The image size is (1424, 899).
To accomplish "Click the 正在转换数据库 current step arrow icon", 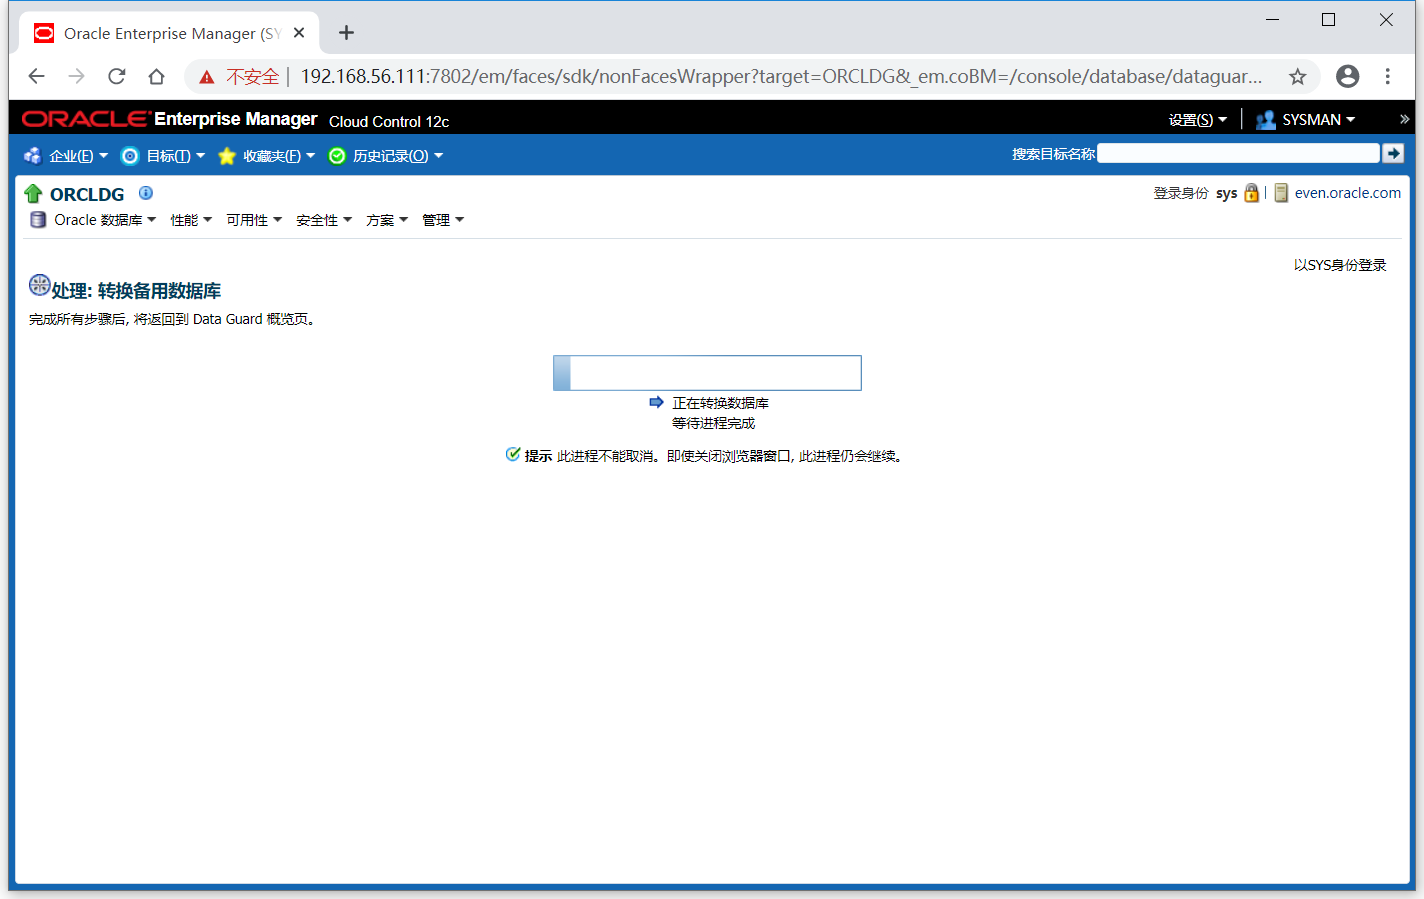I will (x=656, y=402).
